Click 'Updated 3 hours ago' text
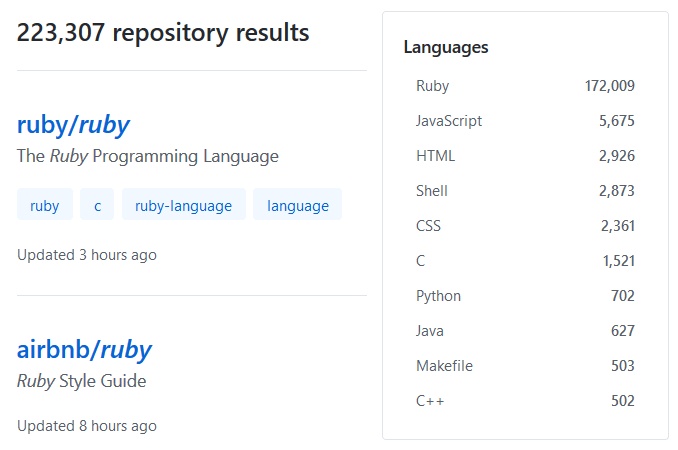The height and width of the screenshot is (450, 678). [87, 255]
